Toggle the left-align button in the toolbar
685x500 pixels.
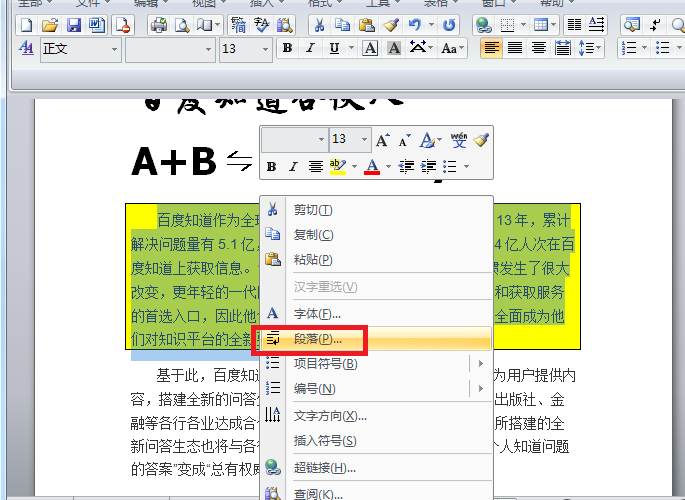tap(491, 48)
